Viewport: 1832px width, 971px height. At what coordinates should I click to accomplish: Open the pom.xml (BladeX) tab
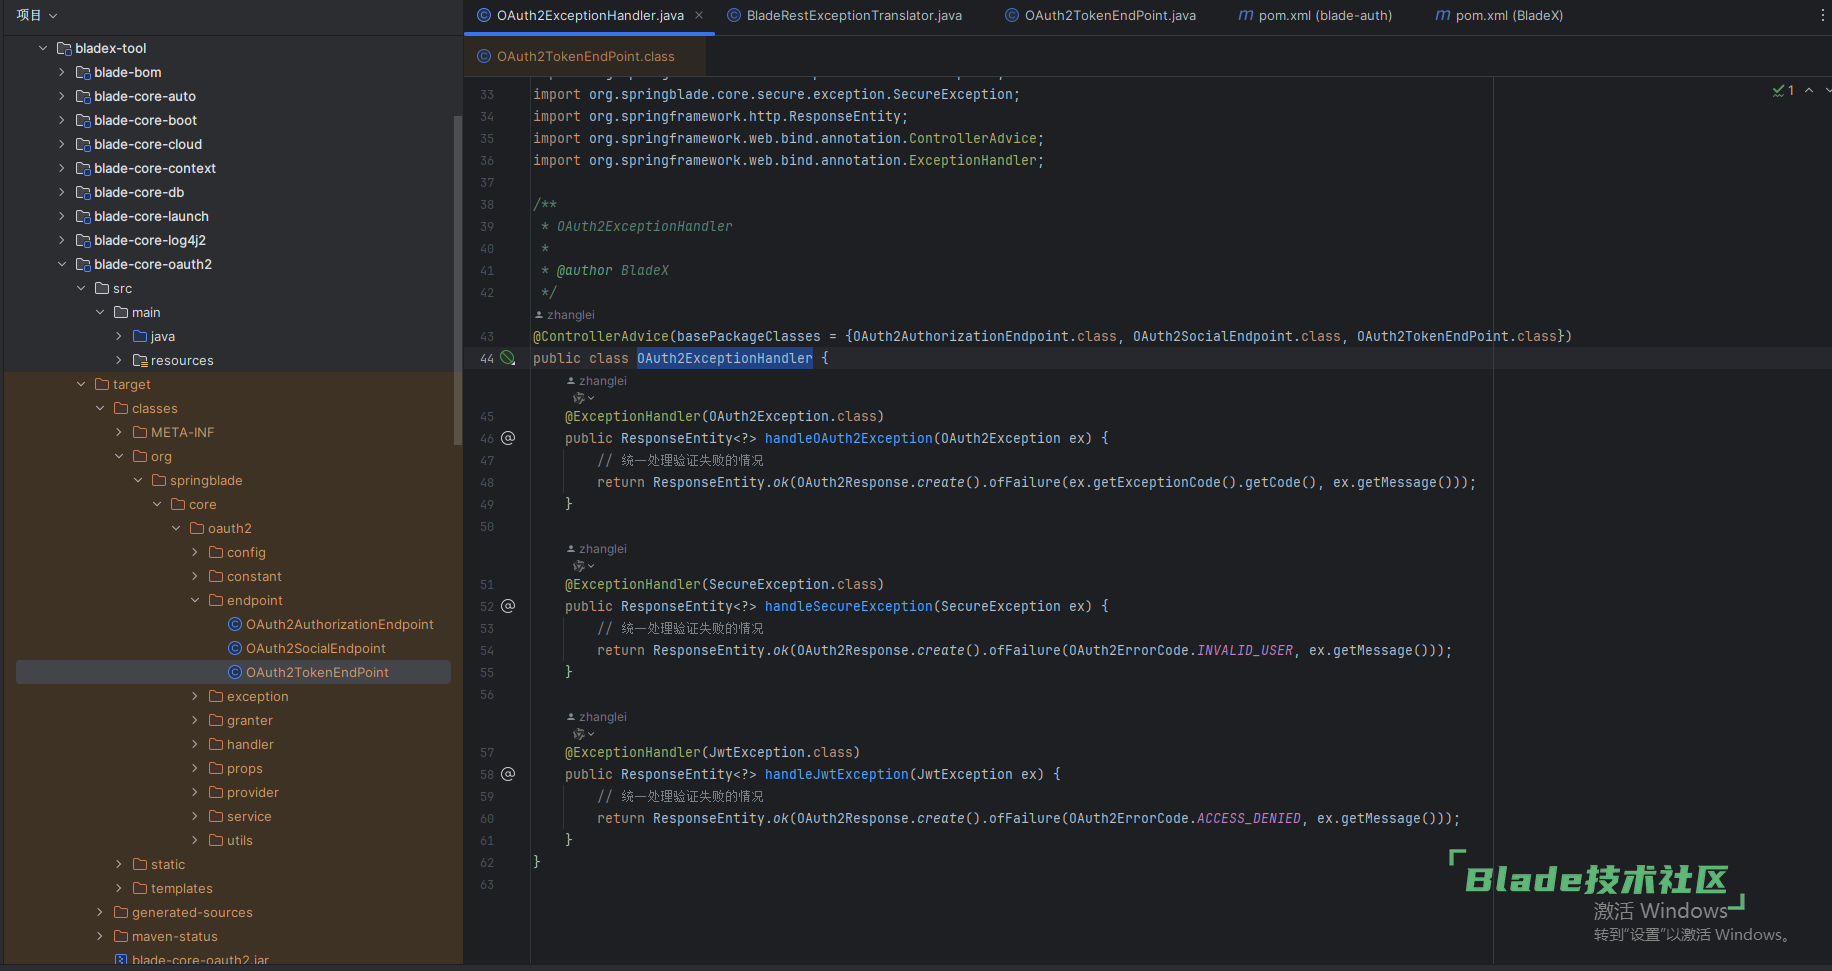coord(1499,15)
